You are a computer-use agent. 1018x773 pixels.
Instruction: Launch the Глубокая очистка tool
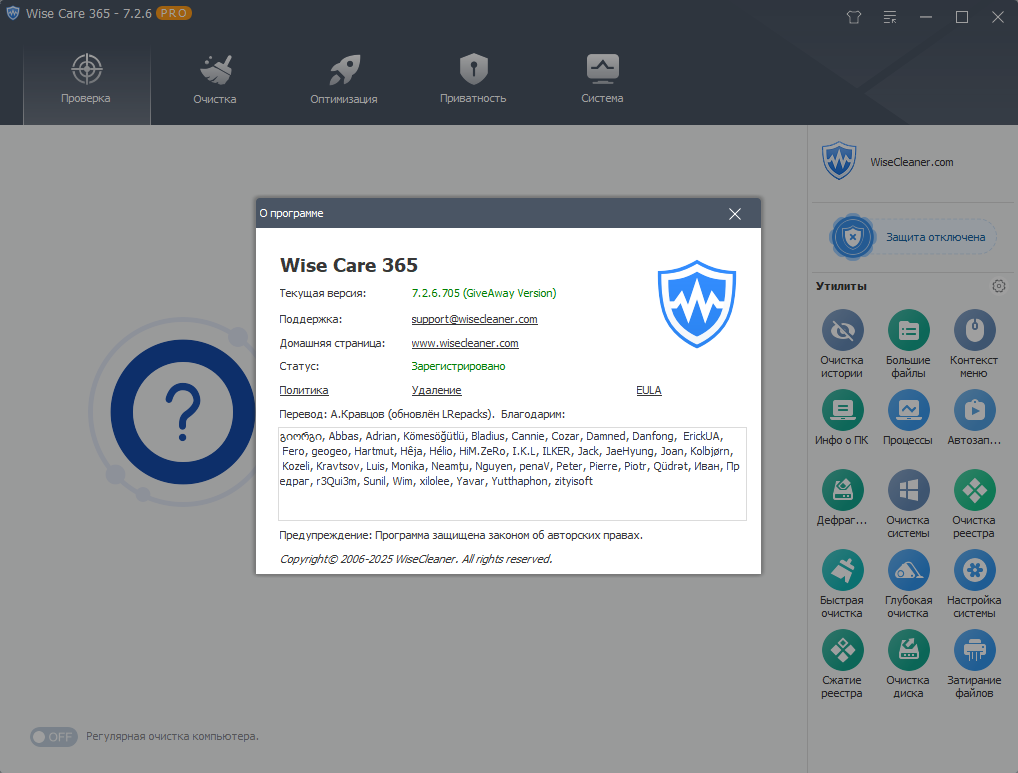(908, 571)
